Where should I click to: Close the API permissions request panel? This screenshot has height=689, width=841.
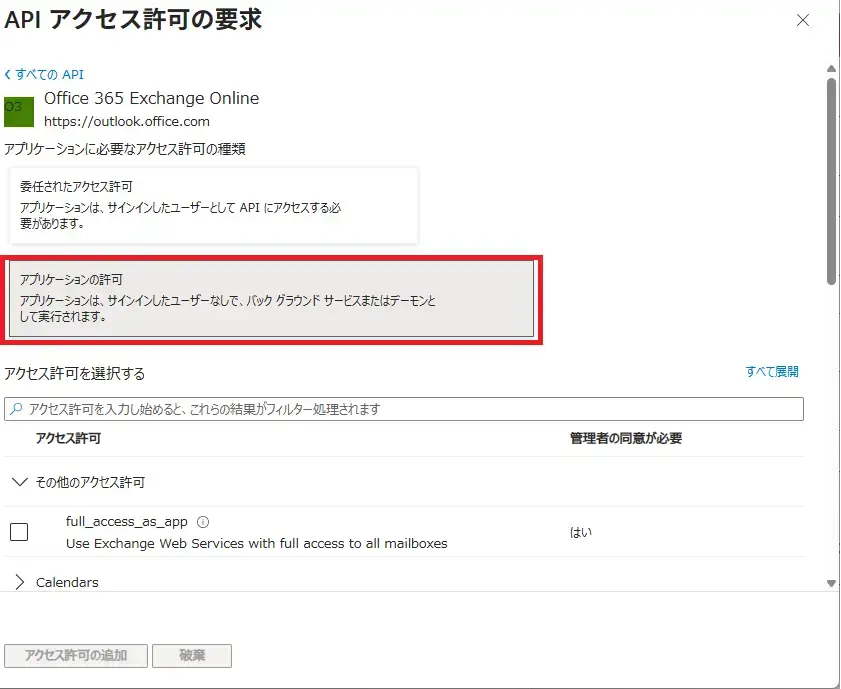pos(802,21)
